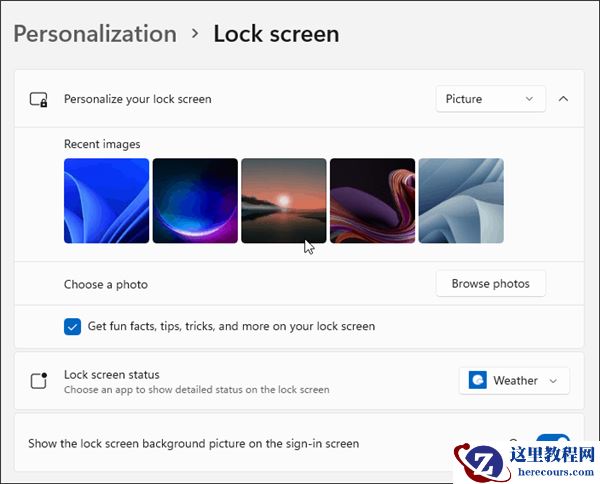Click the lock screen monitor icon
This screenshot has height=484, width=600.
(x=38, y=99)
